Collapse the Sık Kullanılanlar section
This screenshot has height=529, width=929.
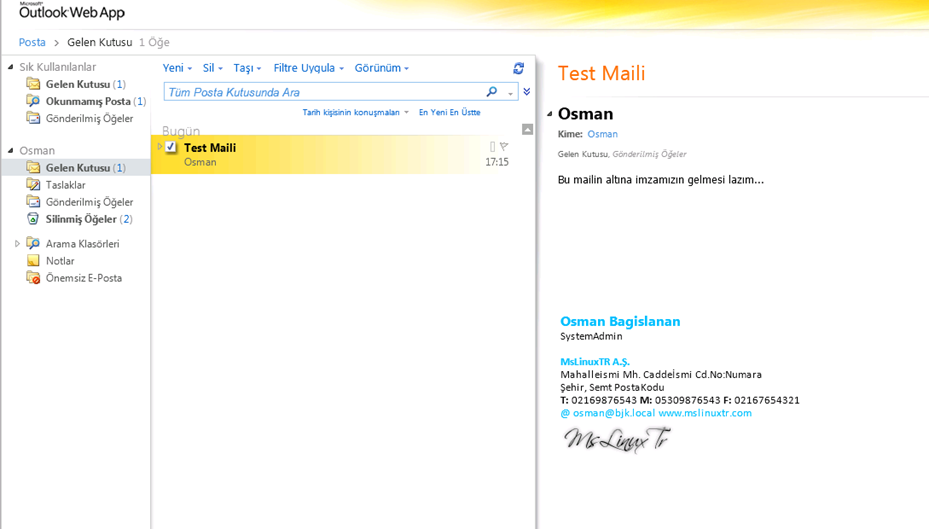[11, 67]
